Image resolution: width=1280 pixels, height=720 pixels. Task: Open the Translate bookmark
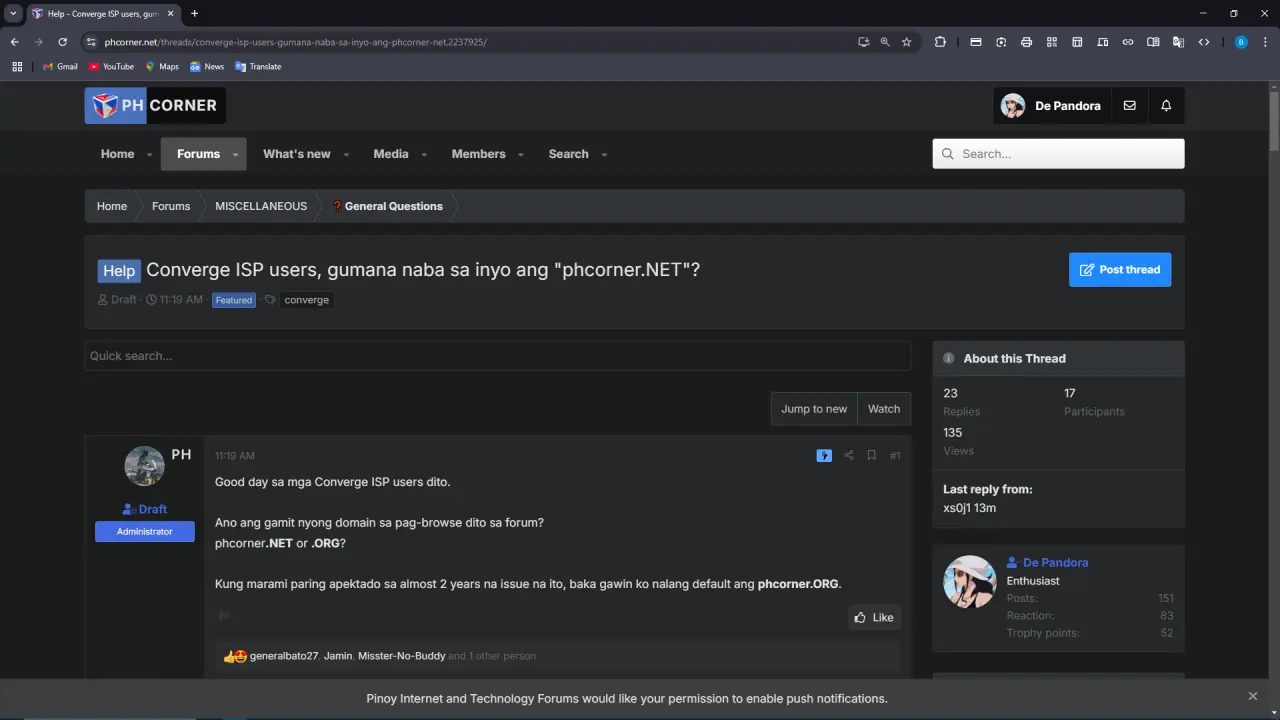point(258,67)
